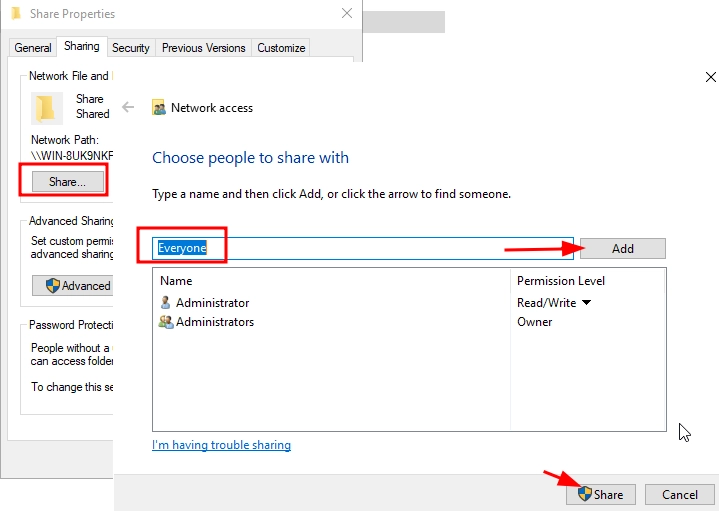Go to the Customize tab

pos(281,48)
